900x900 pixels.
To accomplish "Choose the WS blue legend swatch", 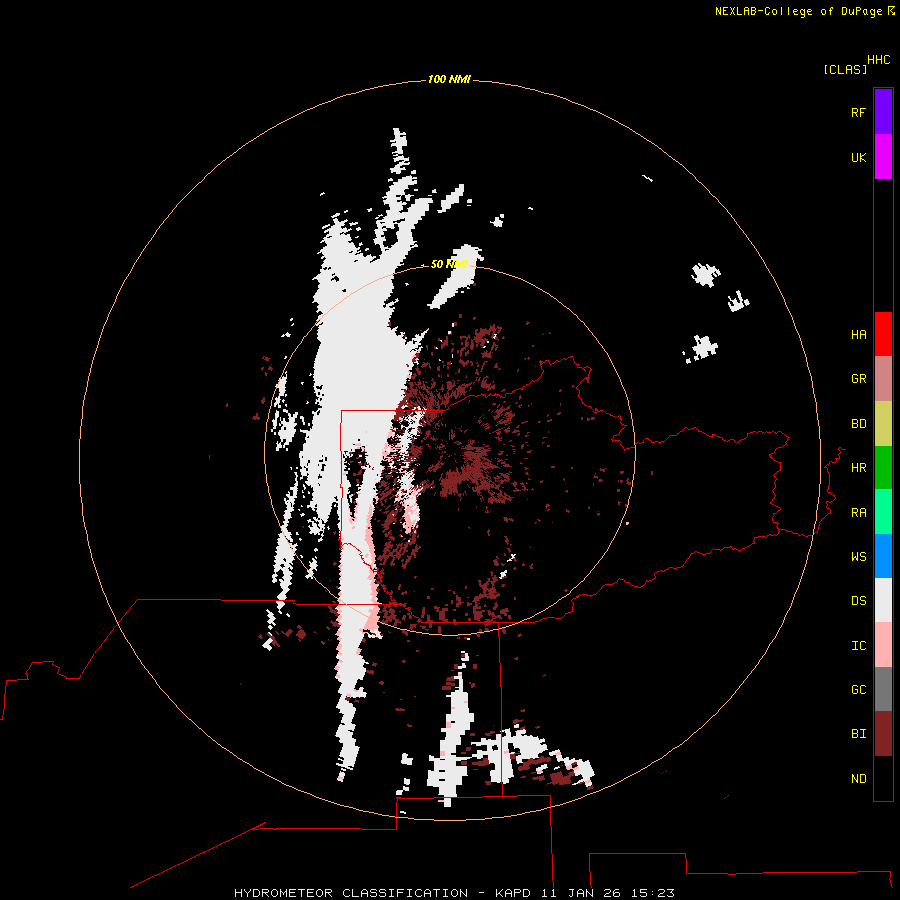I will pyautogui.click(x=883, y=556).
